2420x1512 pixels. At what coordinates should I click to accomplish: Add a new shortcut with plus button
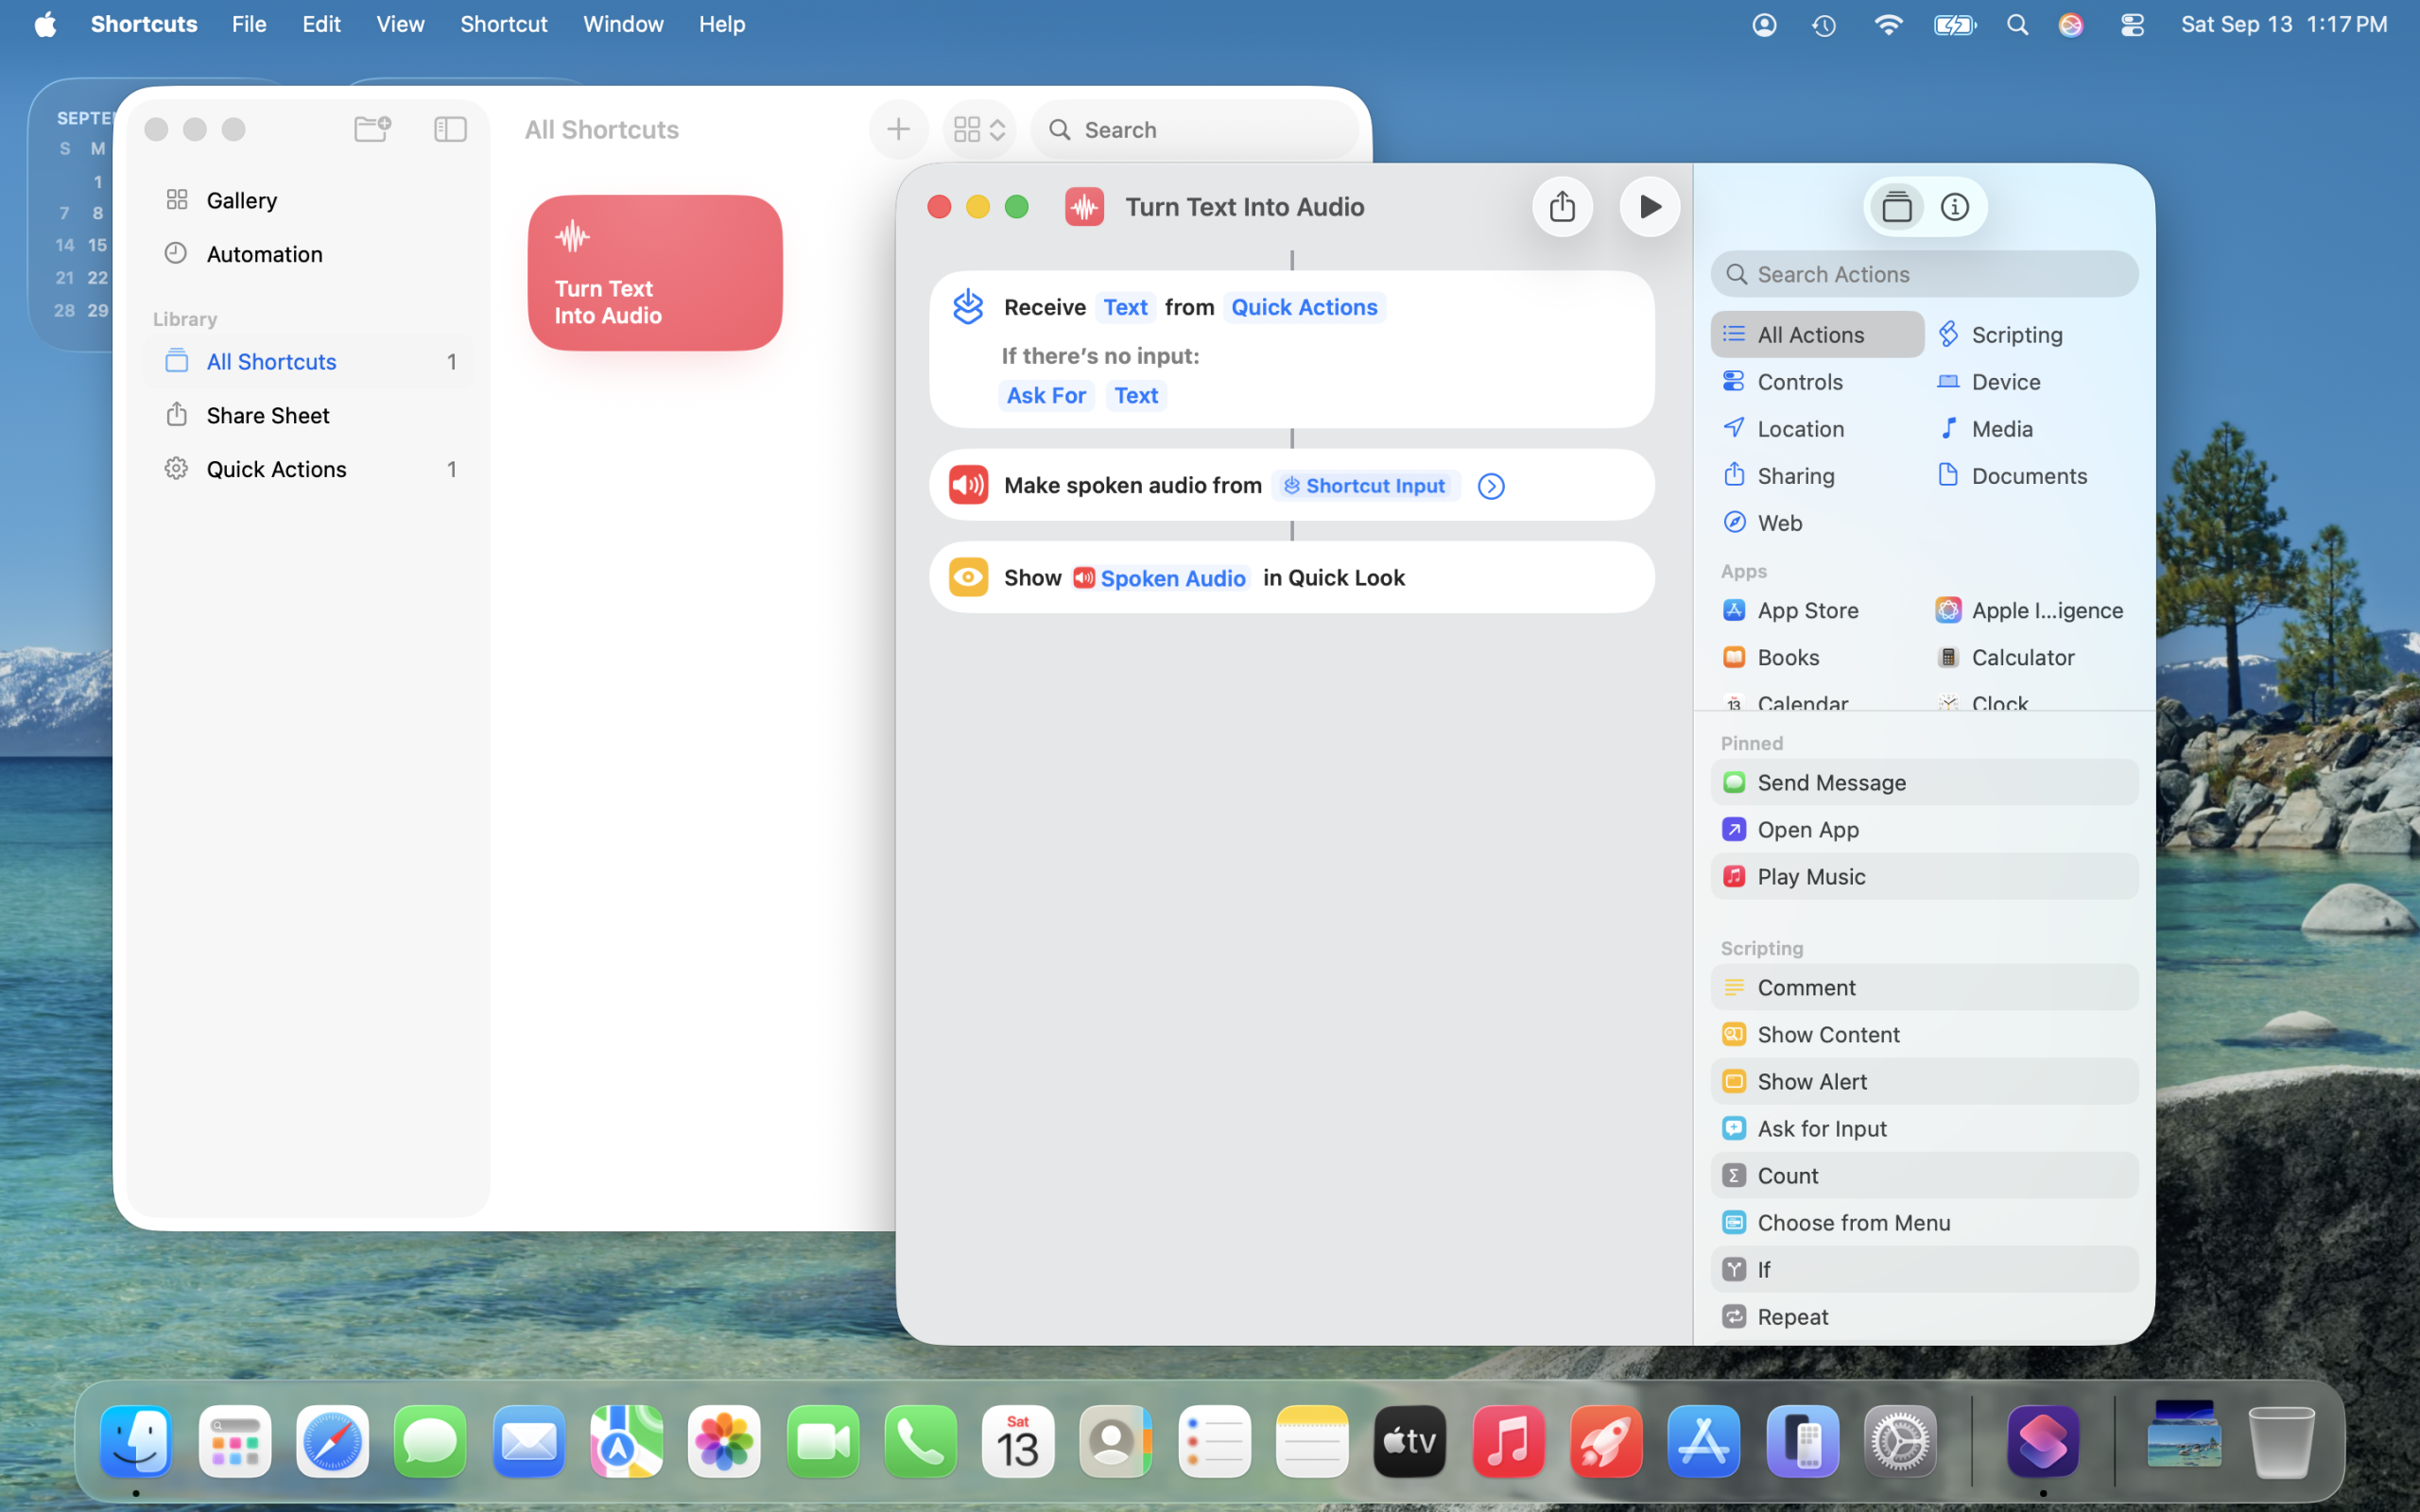(898, 129)
